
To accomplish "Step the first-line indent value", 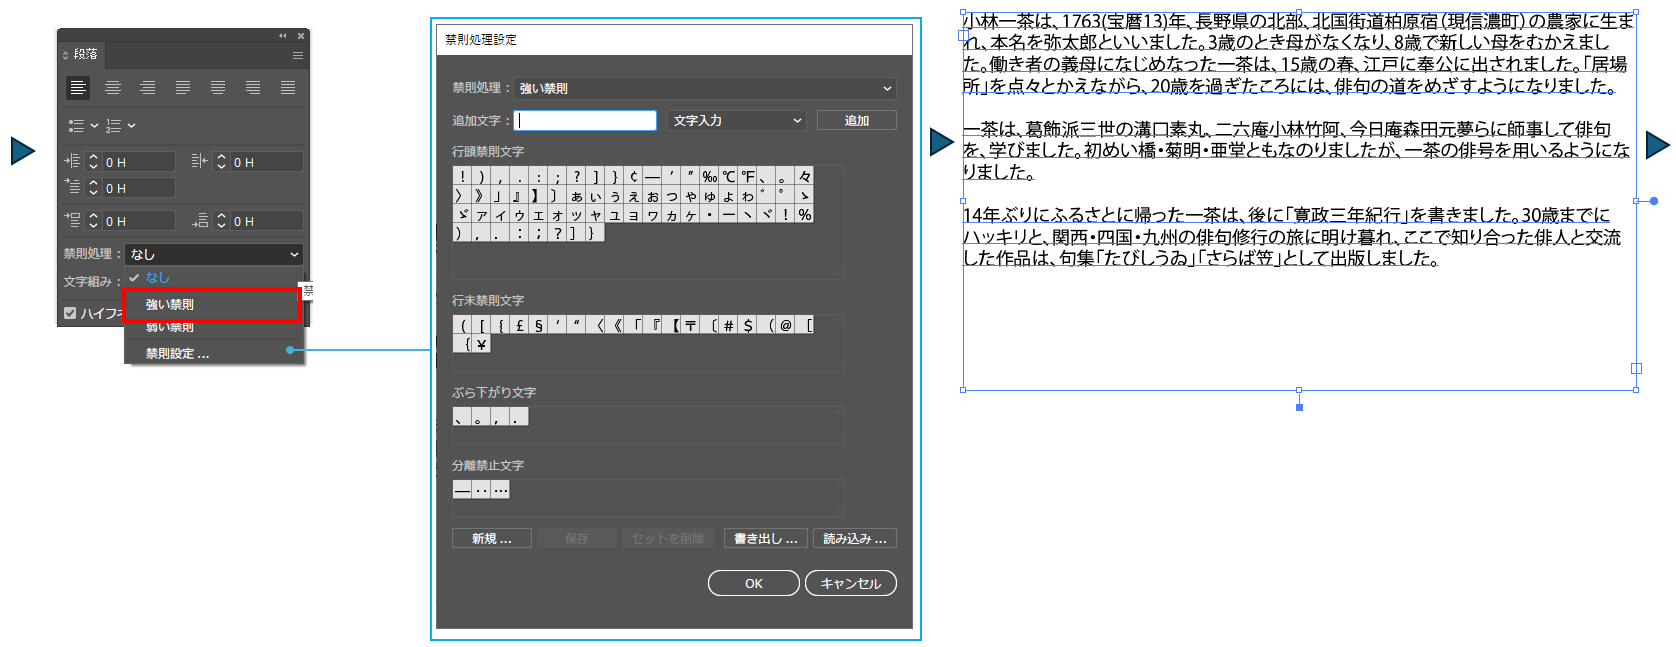I will [93, 187].
